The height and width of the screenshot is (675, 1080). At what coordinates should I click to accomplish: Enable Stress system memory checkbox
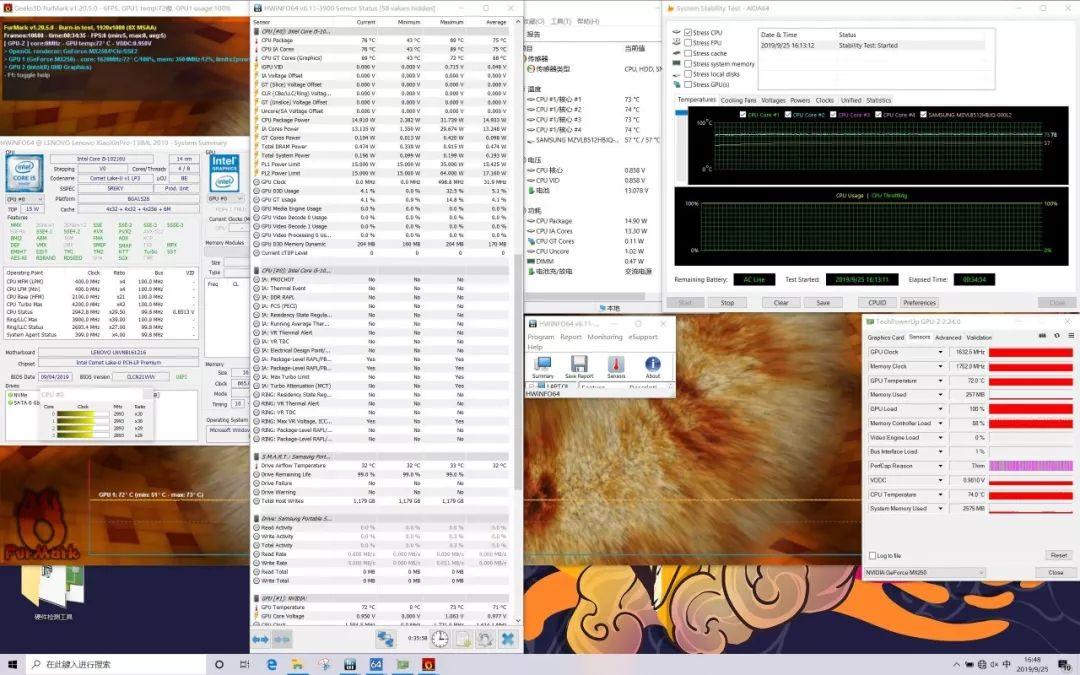coord(687,63)
